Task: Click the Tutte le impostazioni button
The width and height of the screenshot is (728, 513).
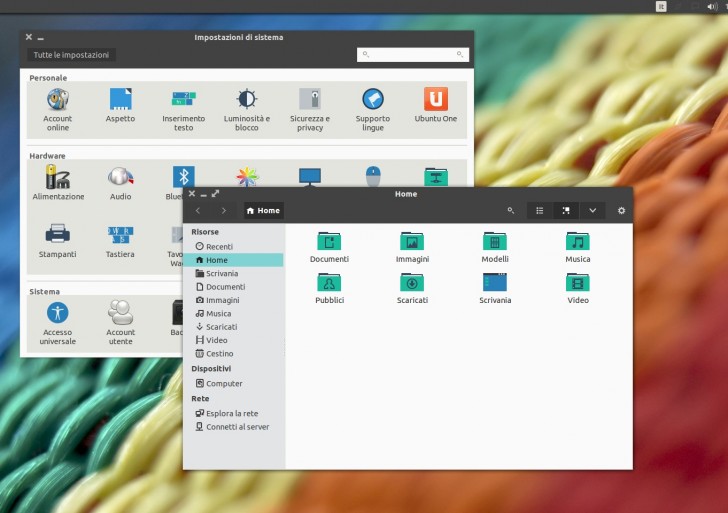Action: 71,55
